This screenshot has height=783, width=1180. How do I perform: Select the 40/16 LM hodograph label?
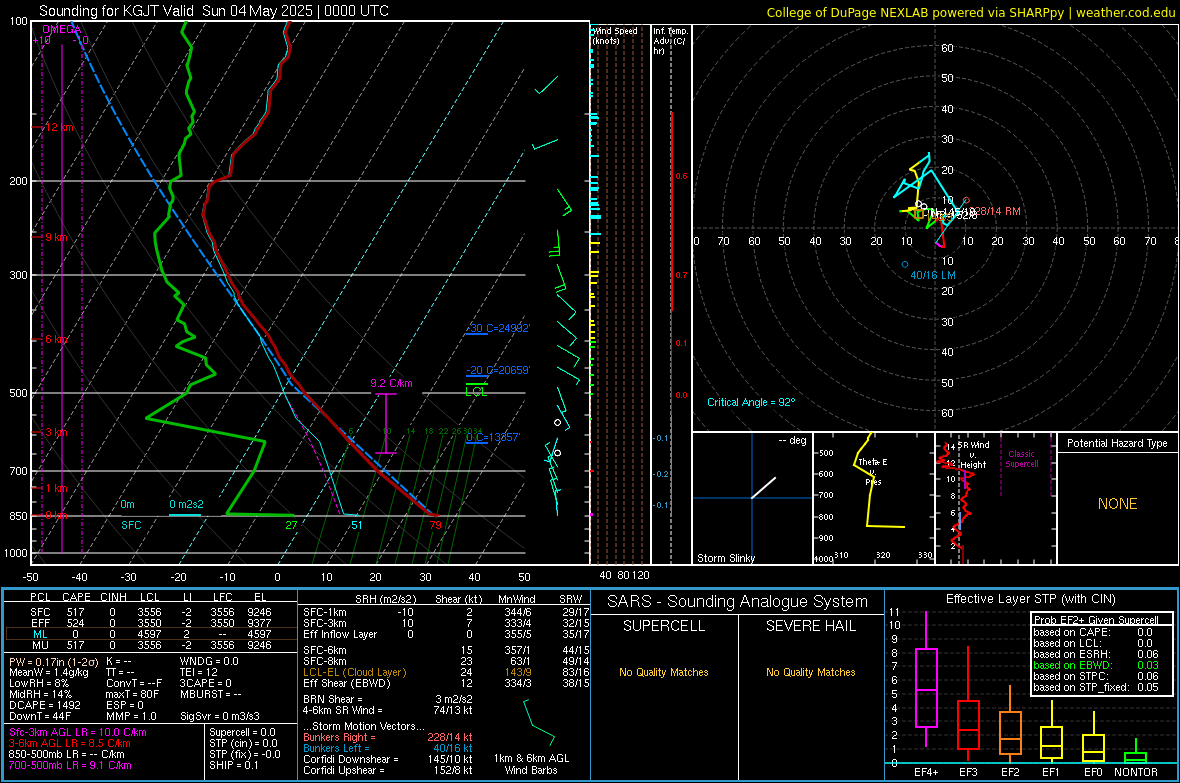pos(933,275)
